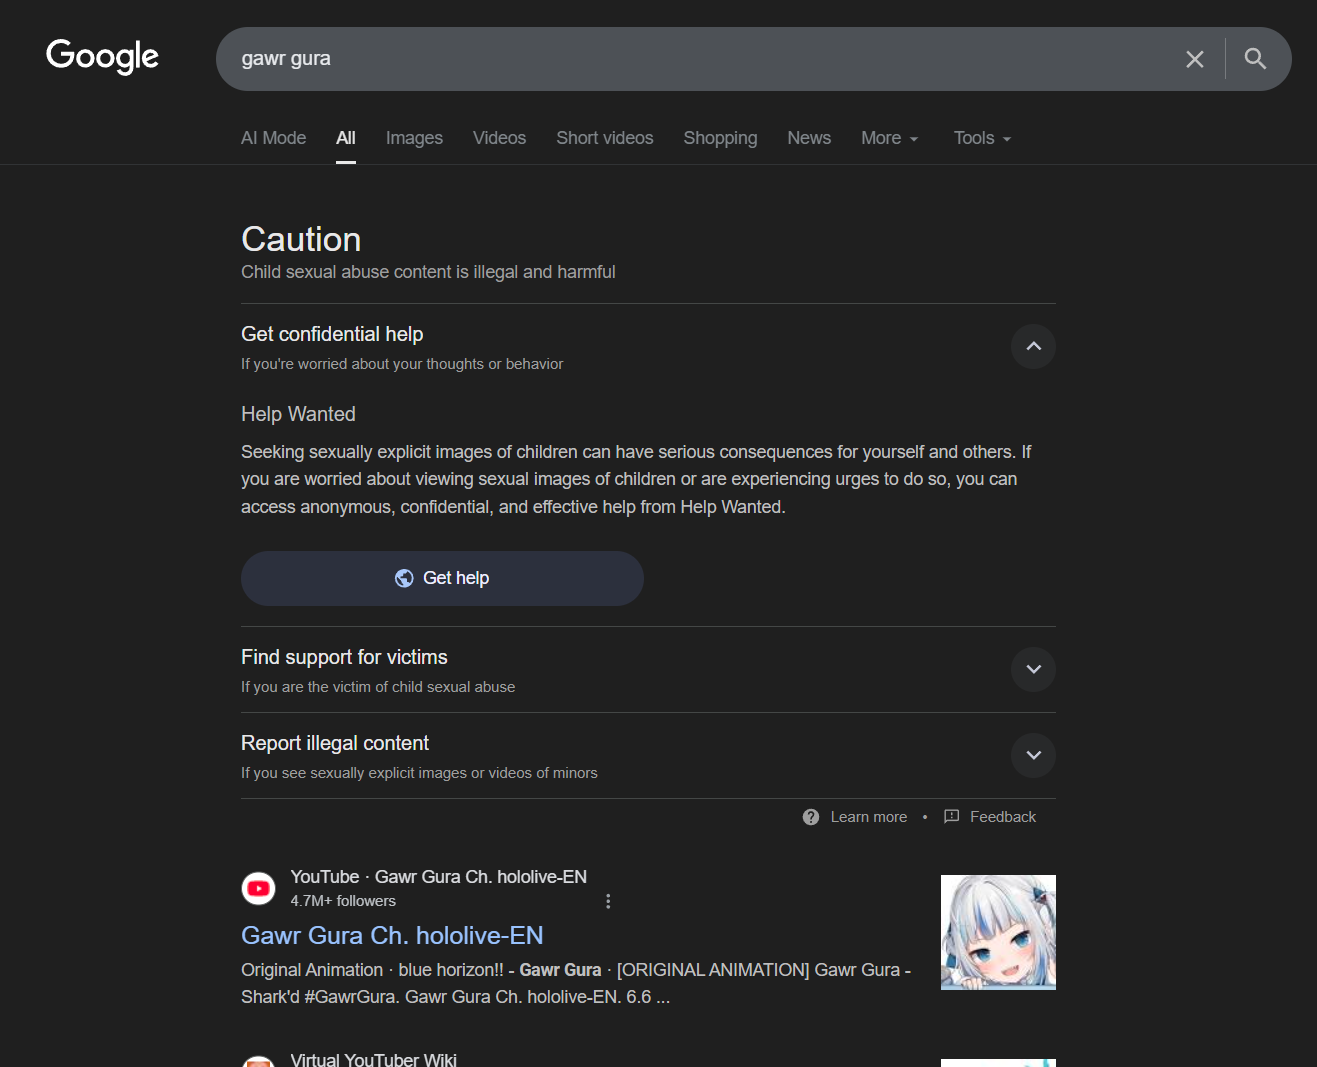
Task: Expand the Find support for victims section
Action: coord(1034,669)
